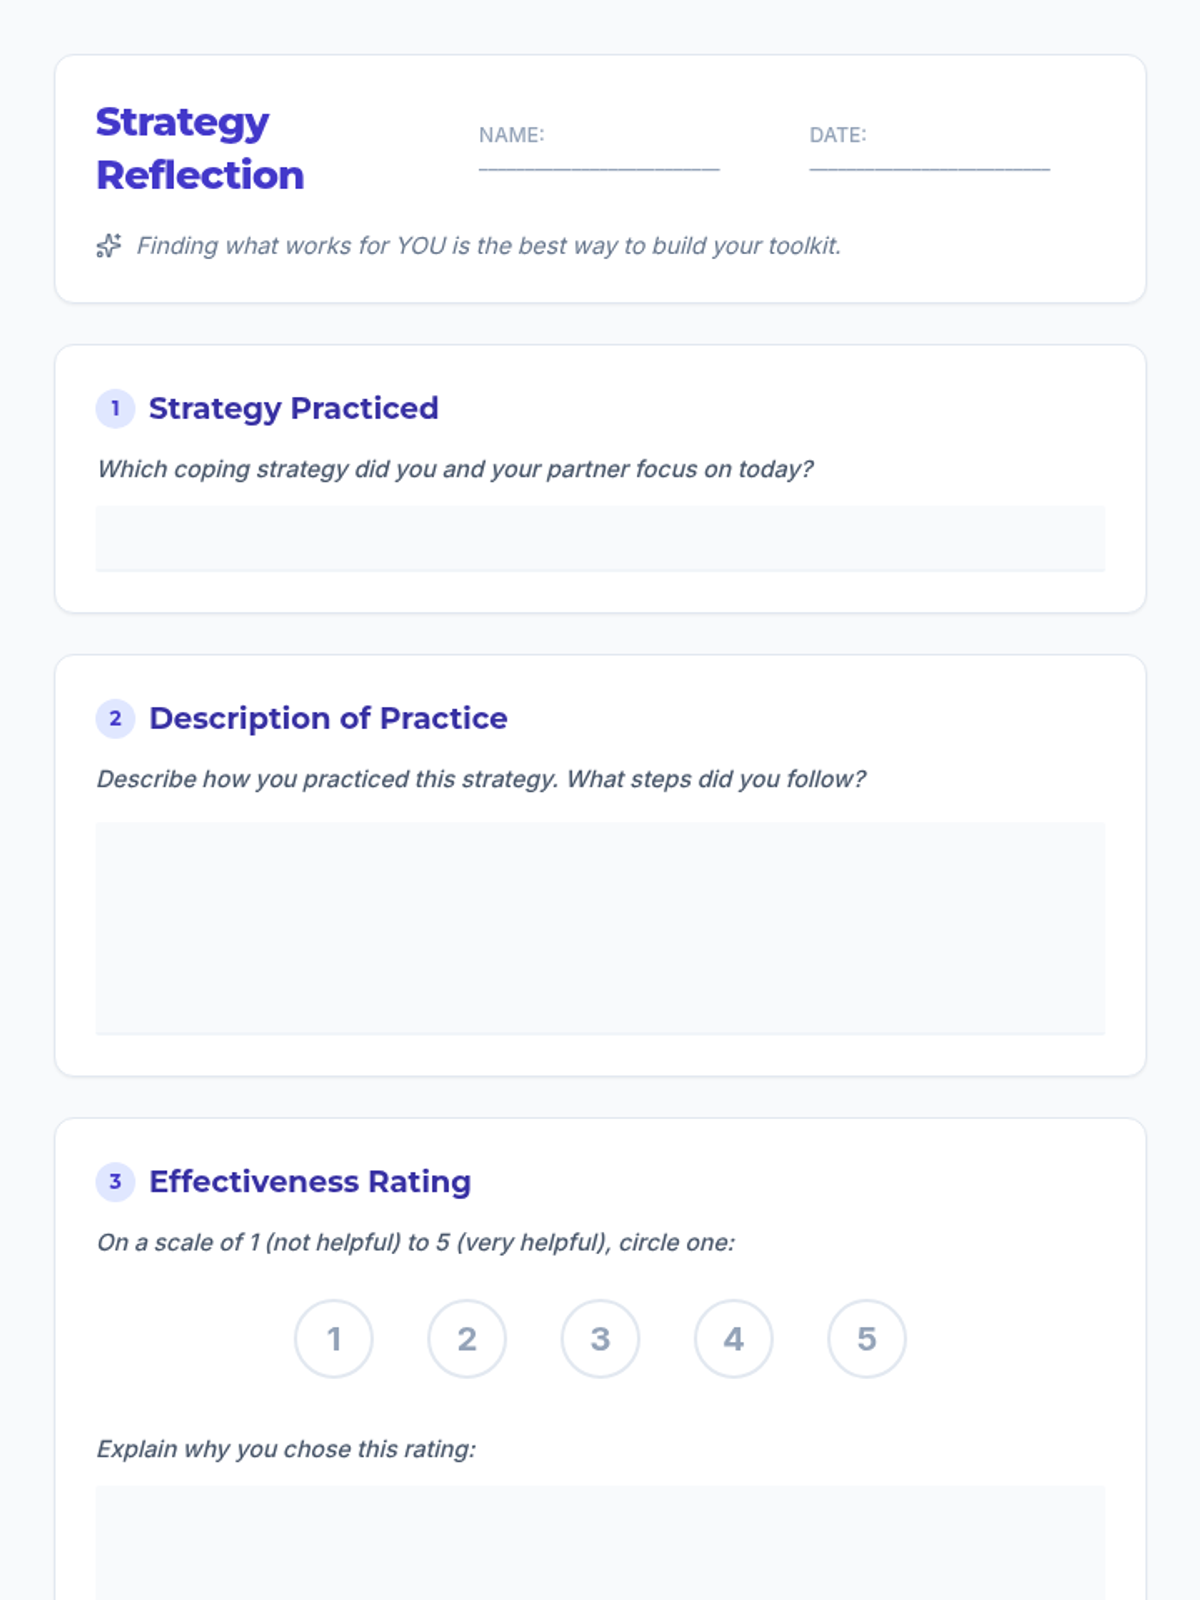Click the NAME label
1200x1600 pixels.
(511, 135)
